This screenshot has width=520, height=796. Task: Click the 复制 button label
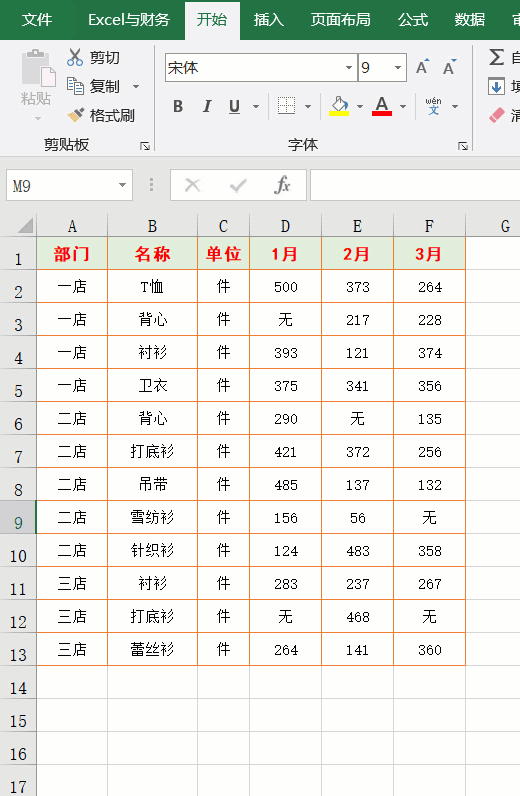105,86
